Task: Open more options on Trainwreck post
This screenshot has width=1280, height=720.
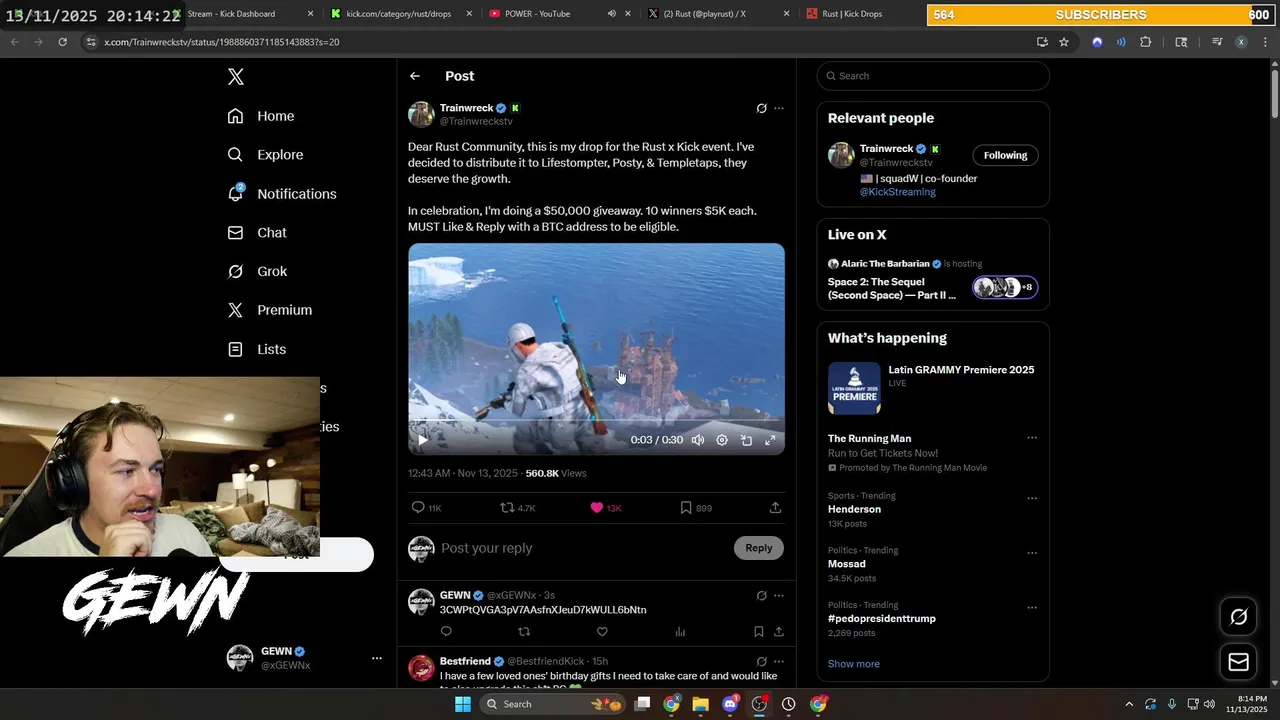Action: pos(779,108)
